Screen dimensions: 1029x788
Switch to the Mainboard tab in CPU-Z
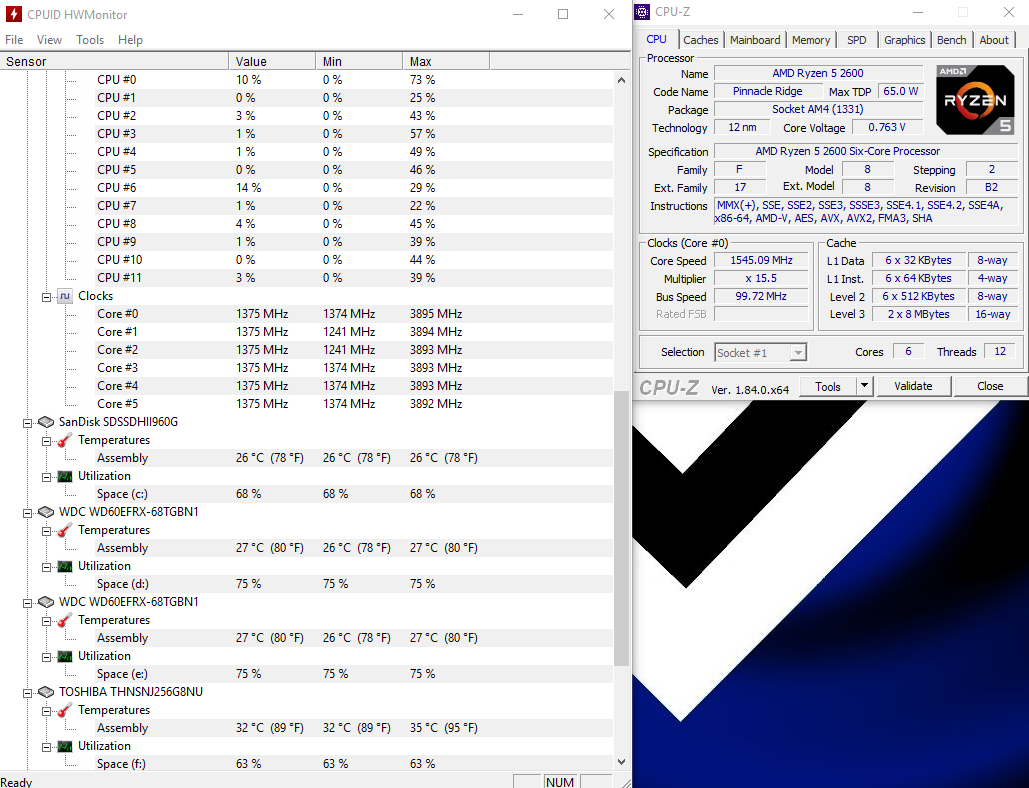click(x=755, y=40)
